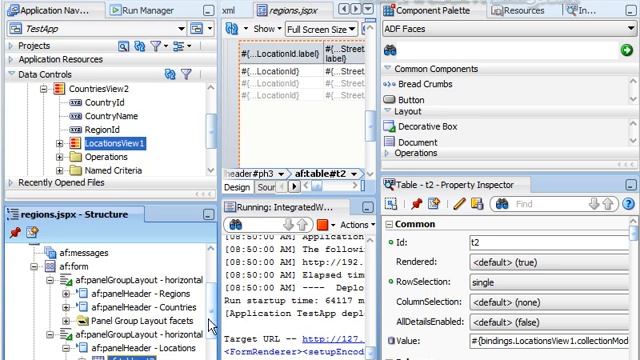Click the Value field with bindings.LocationsView1
The image size is (640, 360).
click(x=549, y=341)
